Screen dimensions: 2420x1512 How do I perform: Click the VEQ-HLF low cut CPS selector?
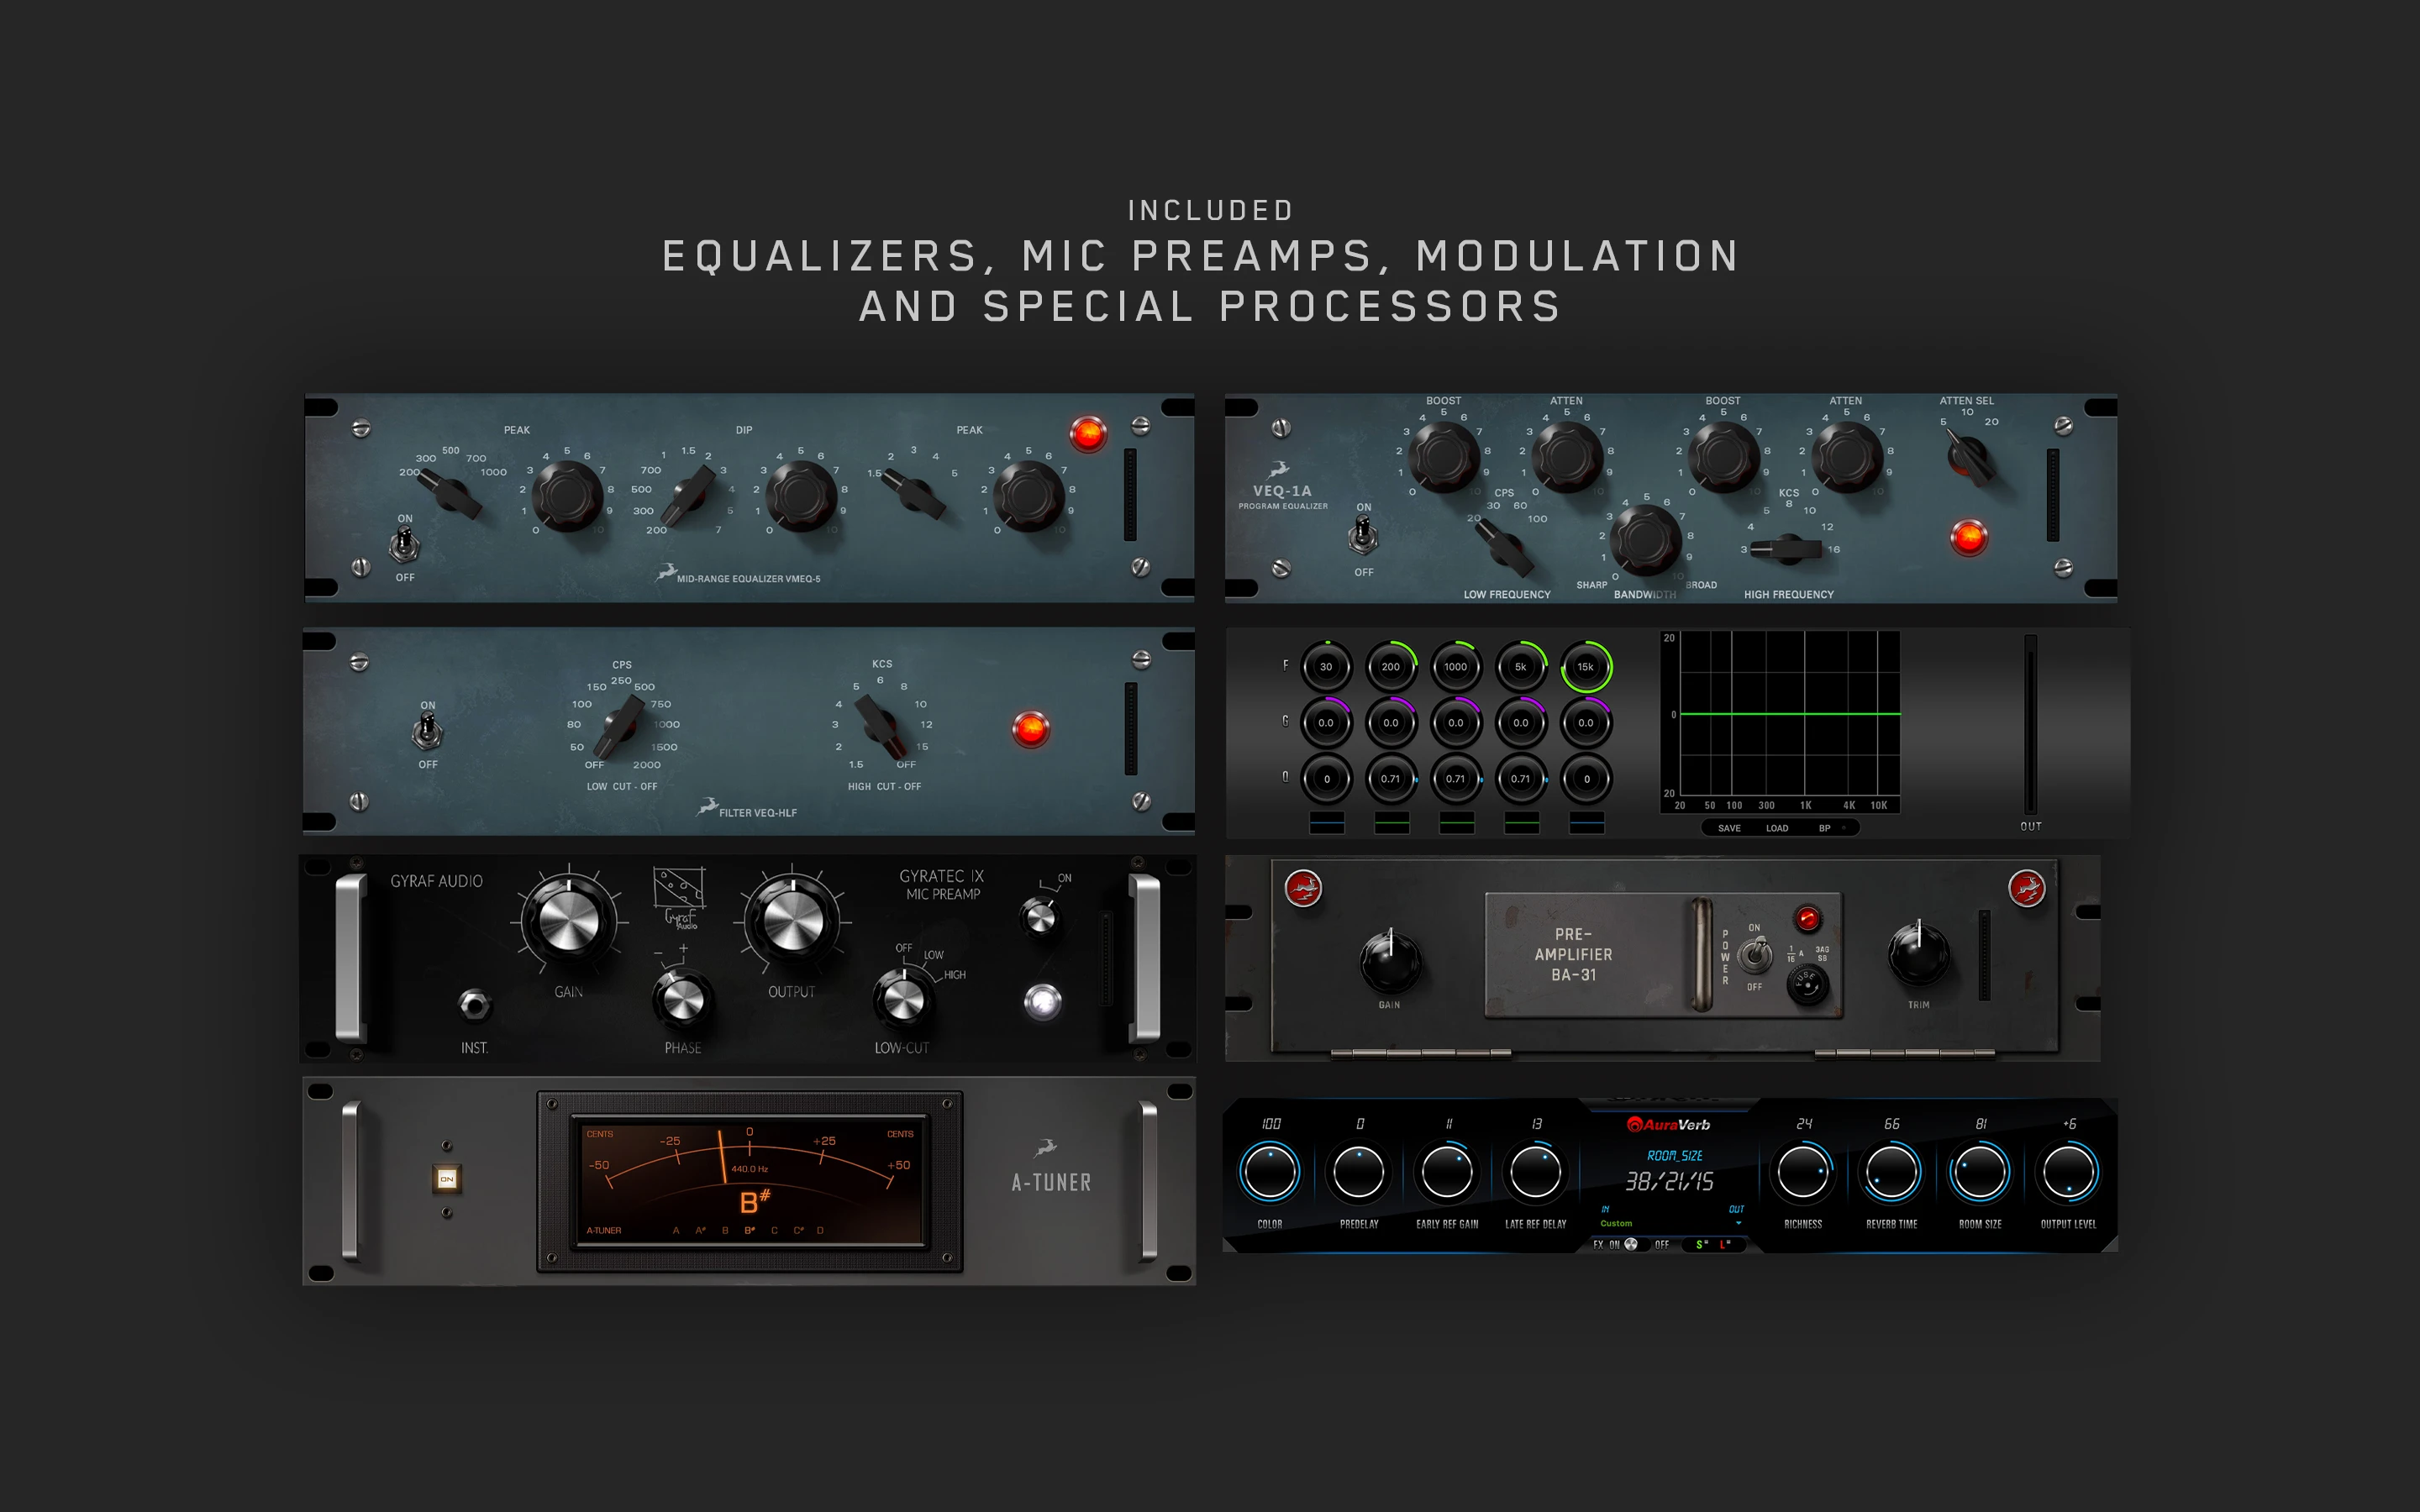pyautogui.click(x=620, y=726)
